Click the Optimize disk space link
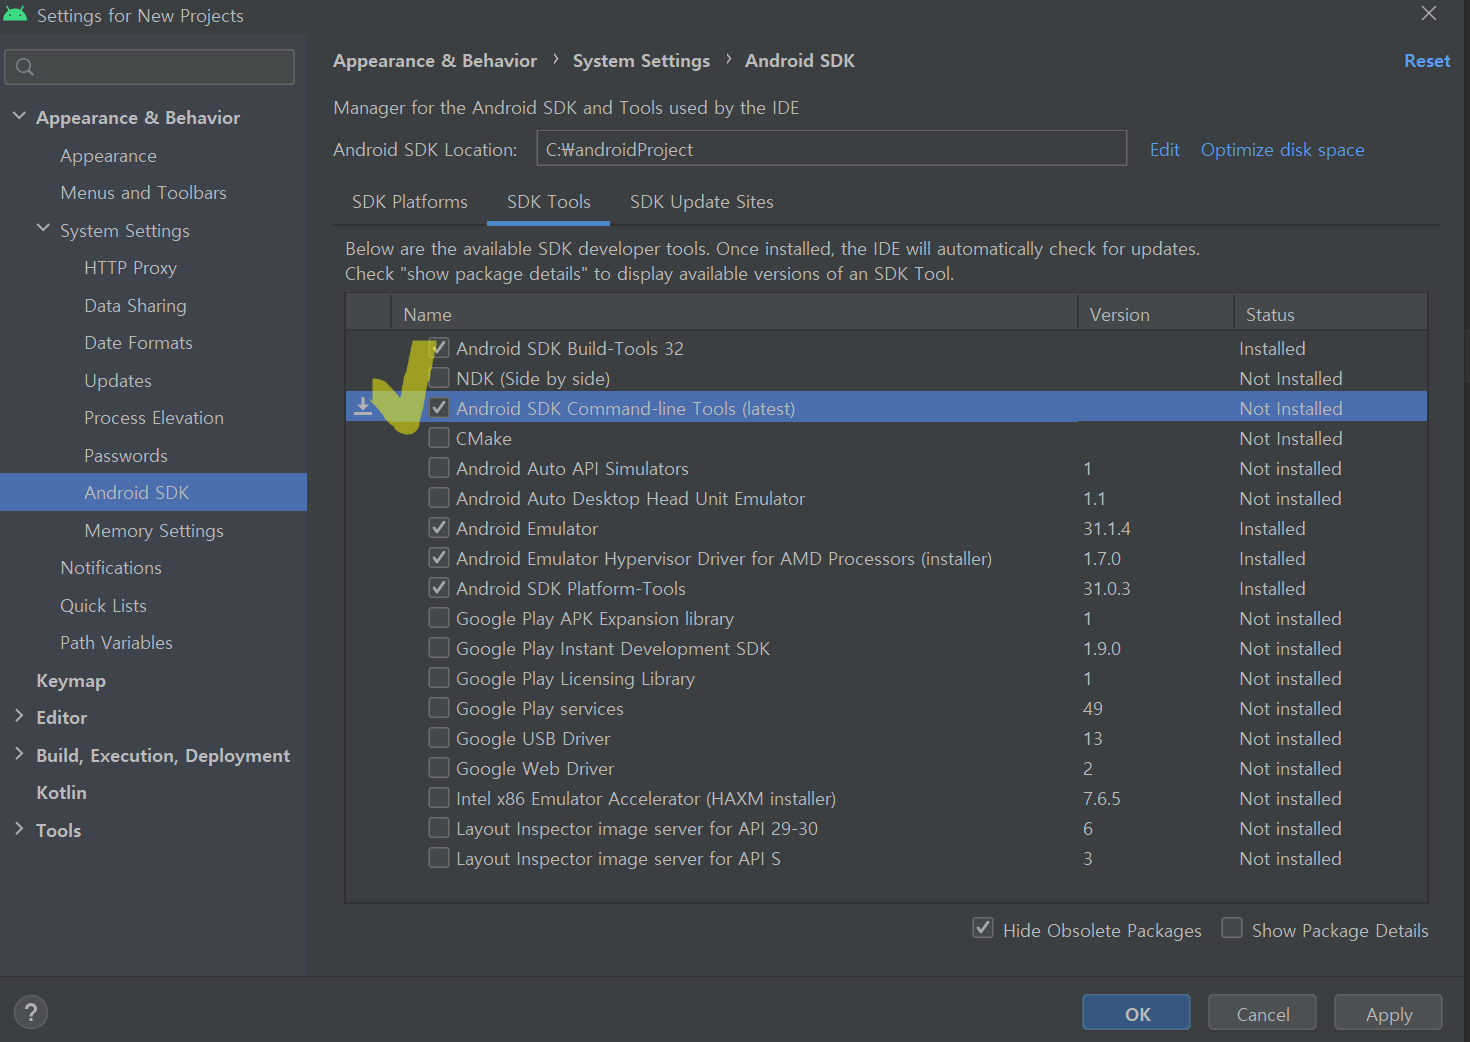Viewport: 1470px width, 1042px height. (1282, 150)
